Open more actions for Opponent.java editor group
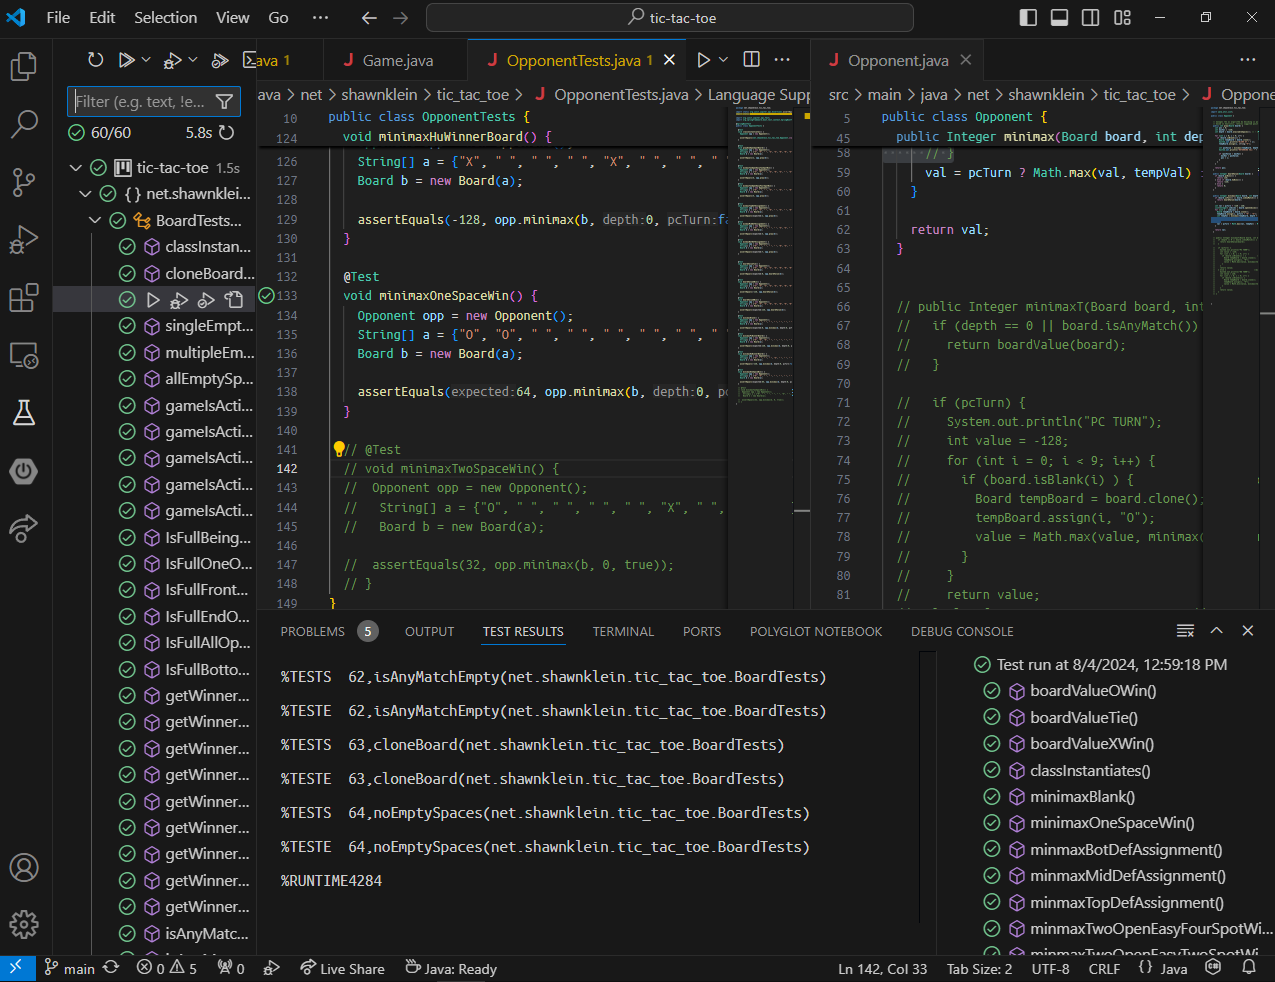Viewport: 1275px width, 982px height. (x=1248, y=60)
